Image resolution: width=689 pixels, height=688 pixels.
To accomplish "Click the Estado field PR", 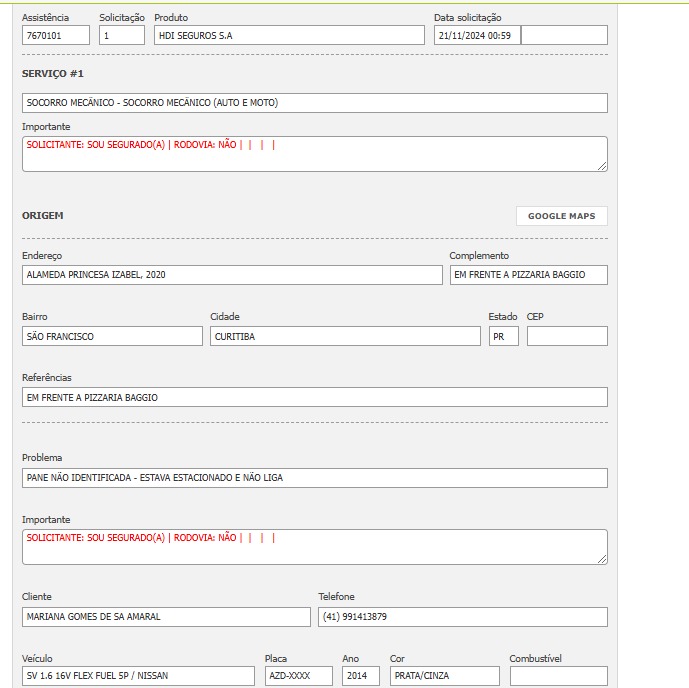I will click(x=504, y=336).
